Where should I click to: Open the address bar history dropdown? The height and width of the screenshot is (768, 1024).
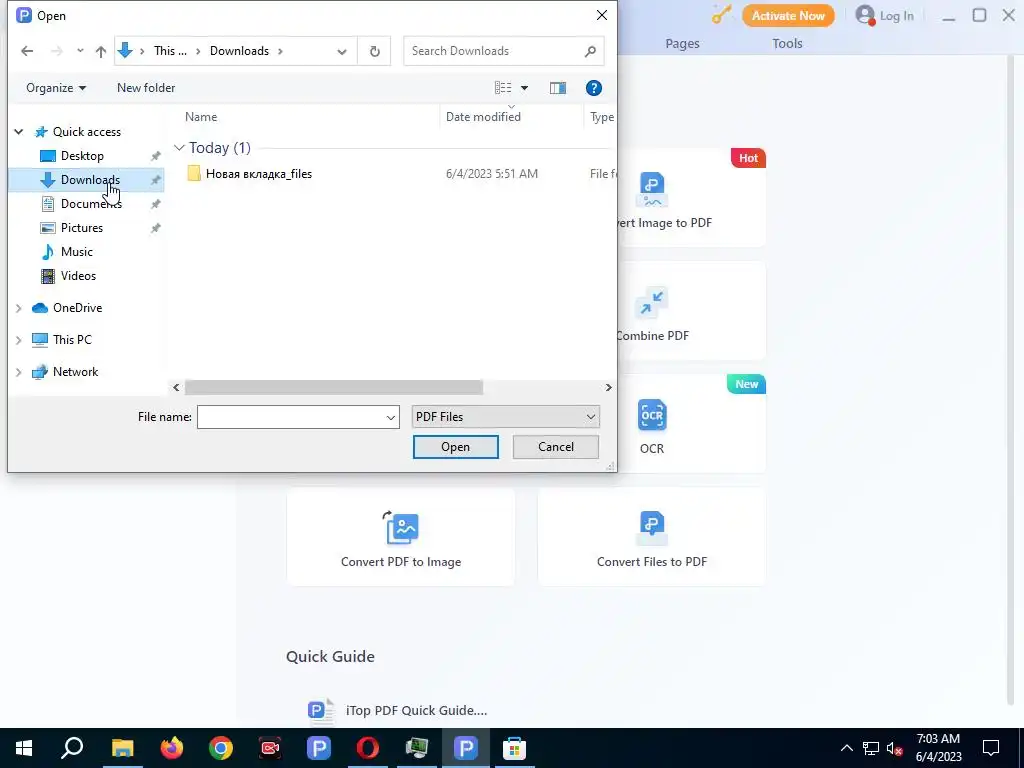[342, 52]
